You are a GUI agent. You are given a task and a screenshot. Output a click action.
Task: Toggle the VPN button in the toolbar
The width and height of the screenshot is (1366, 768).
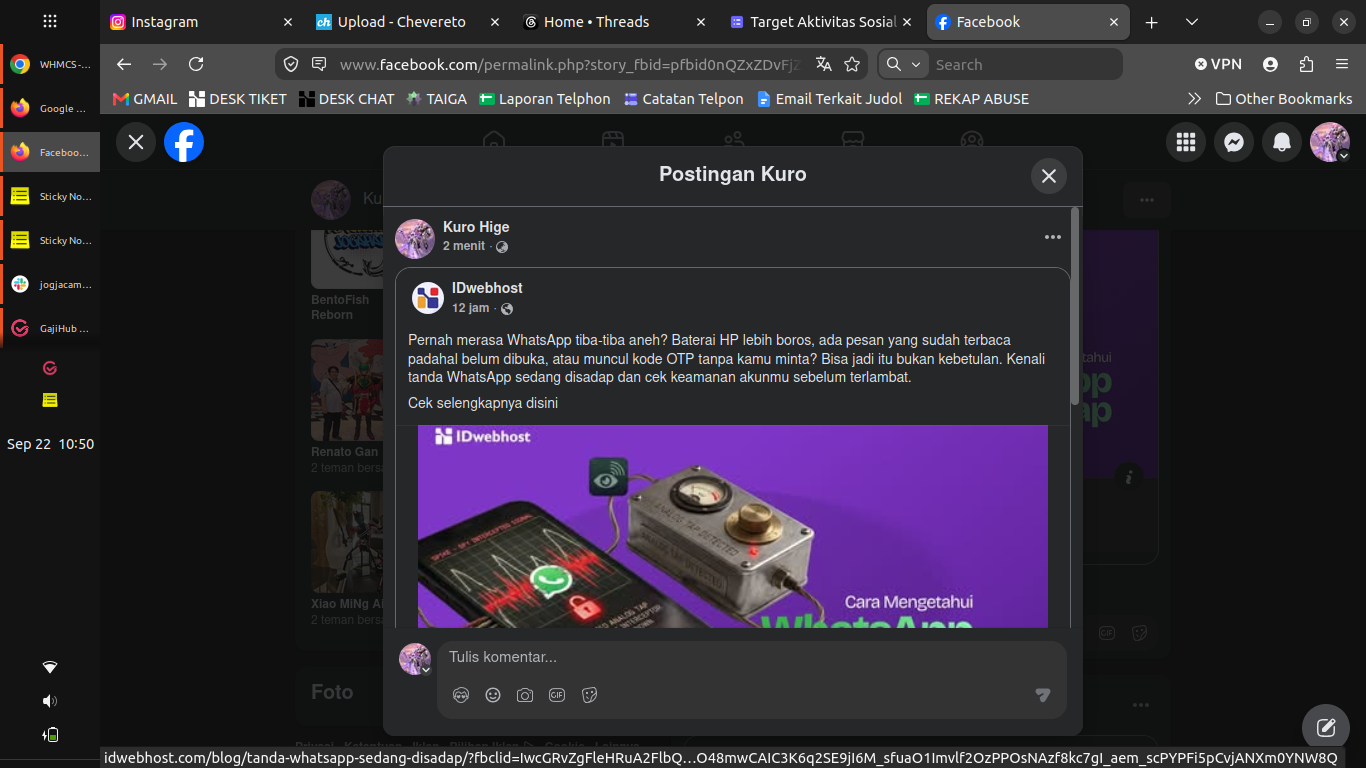(x=1218, y=64)
